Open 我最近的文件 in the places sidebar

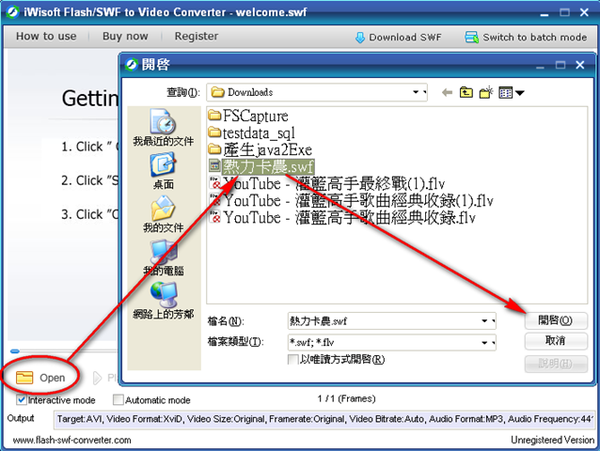[x=163, y=127]
